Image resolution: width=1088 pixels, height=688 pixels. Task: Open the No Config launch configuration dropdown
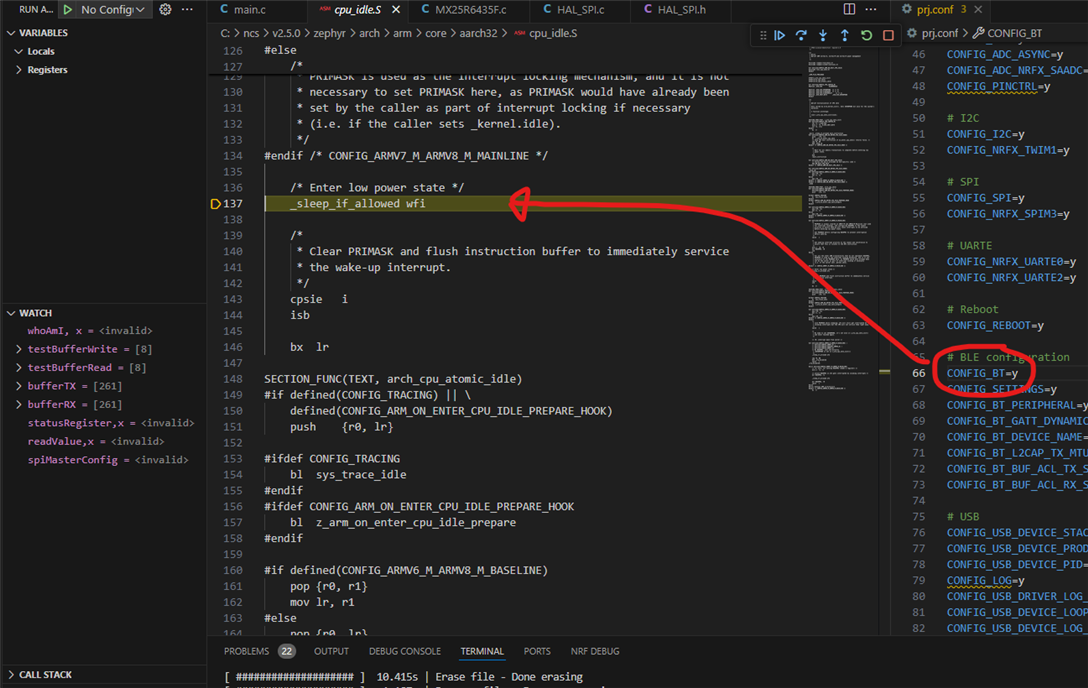tap(112, 10)
